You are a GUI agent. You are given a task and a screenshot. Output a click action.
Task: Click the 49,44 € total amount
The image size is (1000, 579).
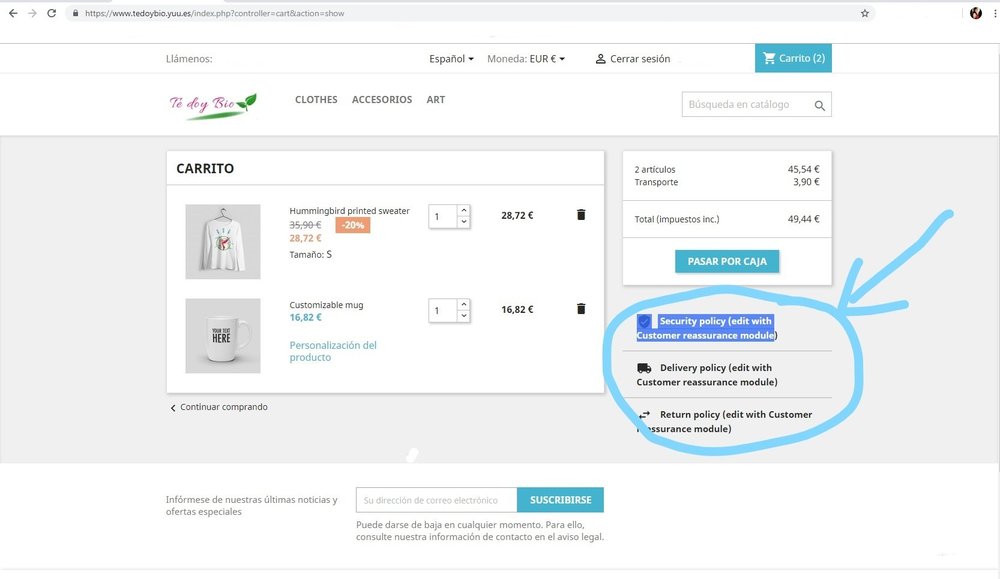804,219
